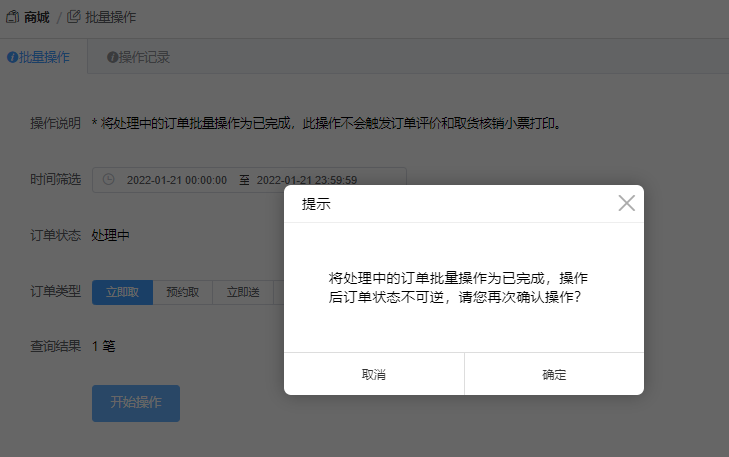The width and height of the screenshot is (729, 457).
Task: Click the 时间筛选 label
Action: point(55,179)
